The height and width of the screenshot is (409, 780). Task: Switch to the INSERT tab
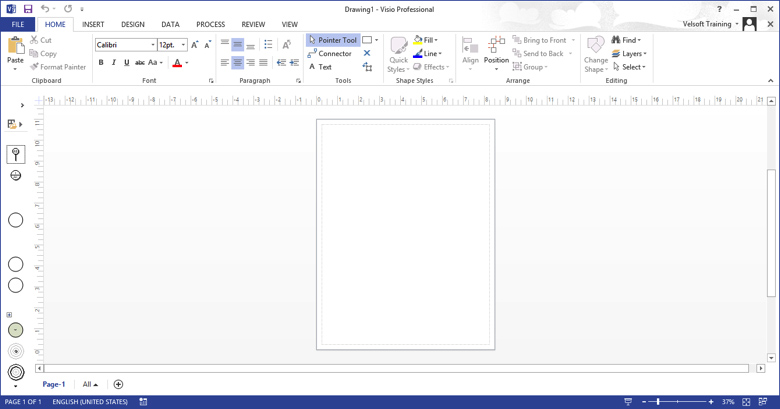coord(93,24)
